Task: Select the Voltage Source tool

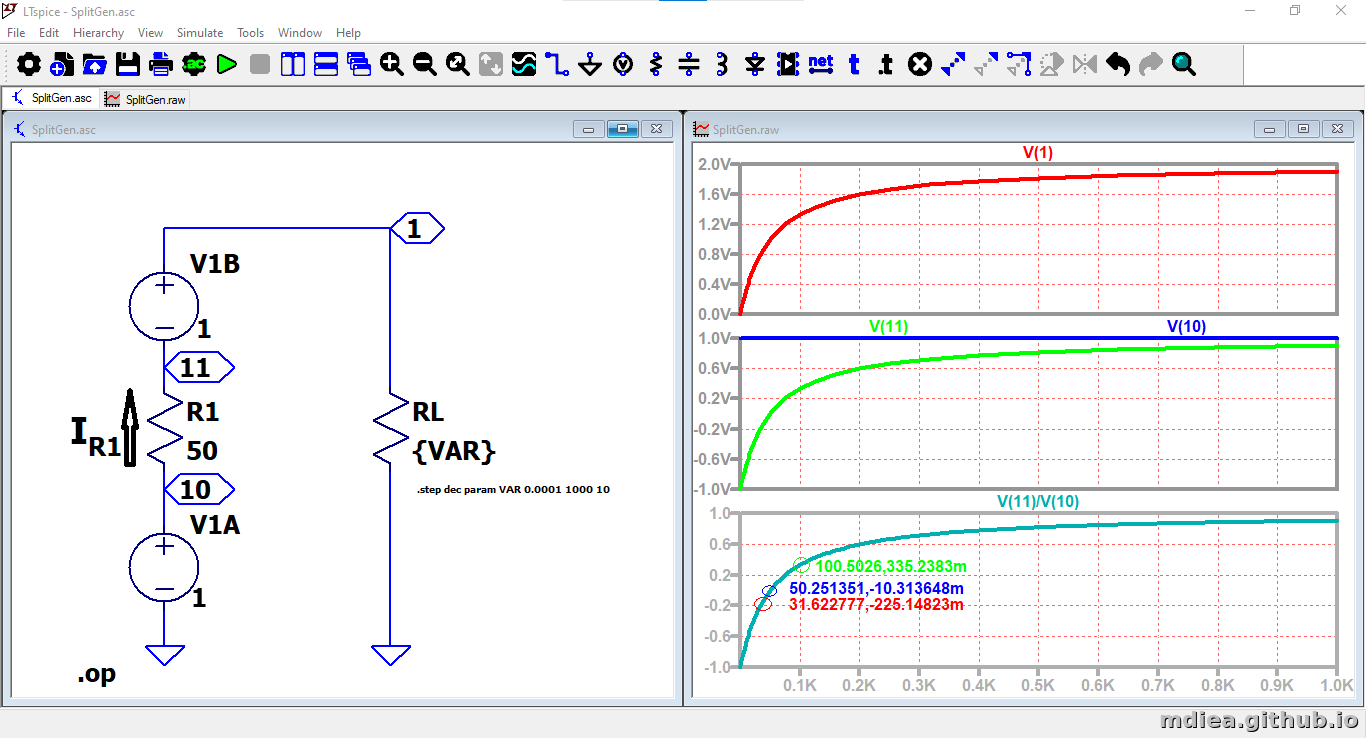Action: [x=623, y=65]
